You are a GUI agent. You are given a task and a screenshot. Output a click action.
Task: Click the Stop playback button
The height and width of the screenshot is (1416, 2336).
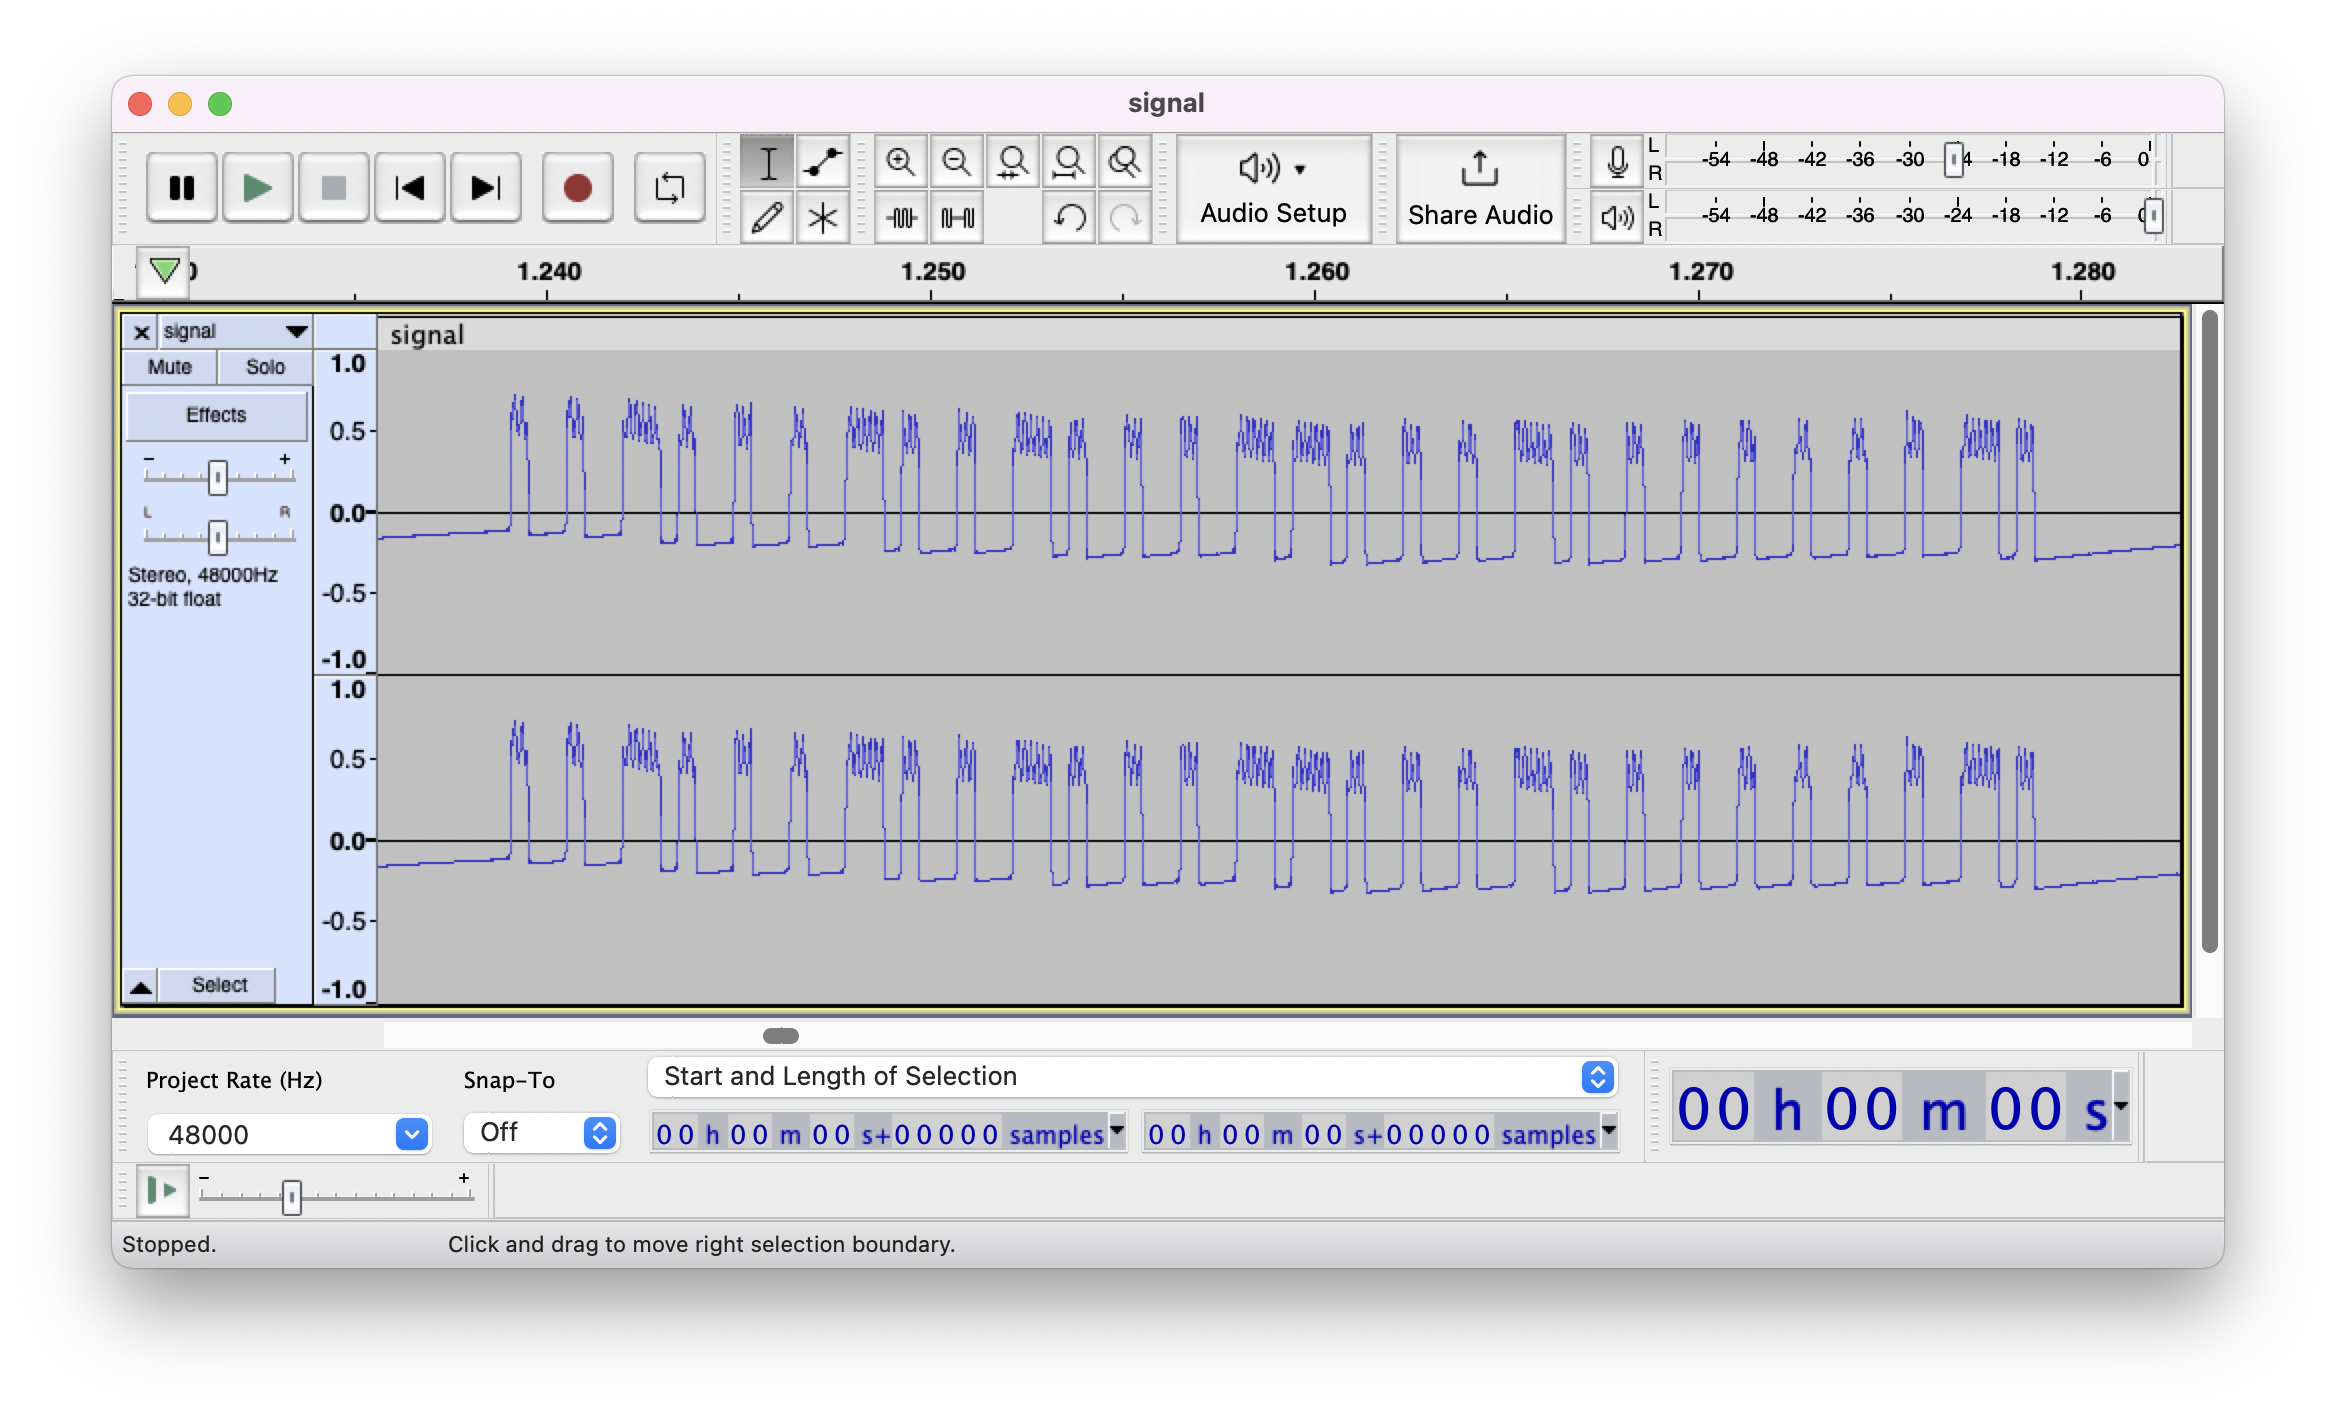tap(332, 185)
